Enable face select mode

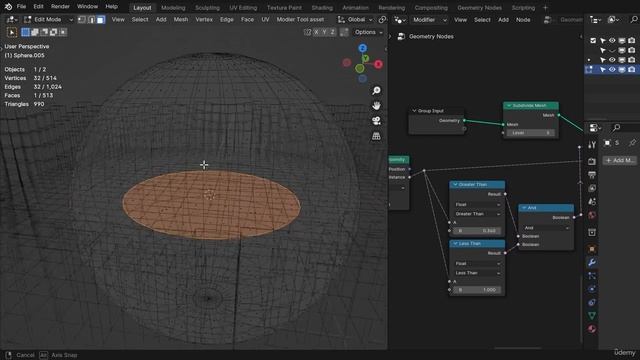(x=100, y=20)
